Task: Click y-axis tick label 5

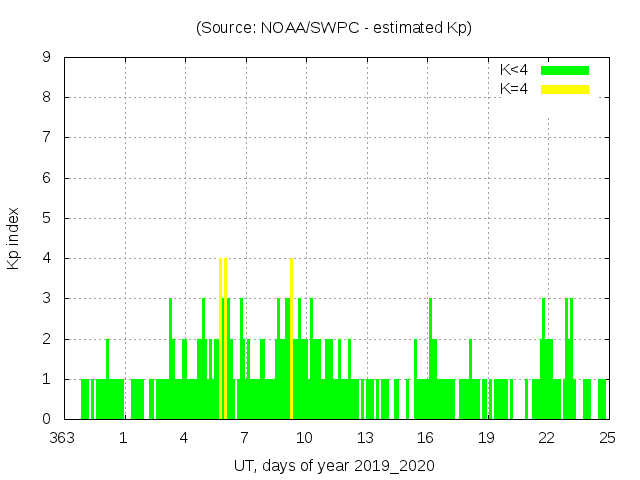Action: tap(47, 218)
